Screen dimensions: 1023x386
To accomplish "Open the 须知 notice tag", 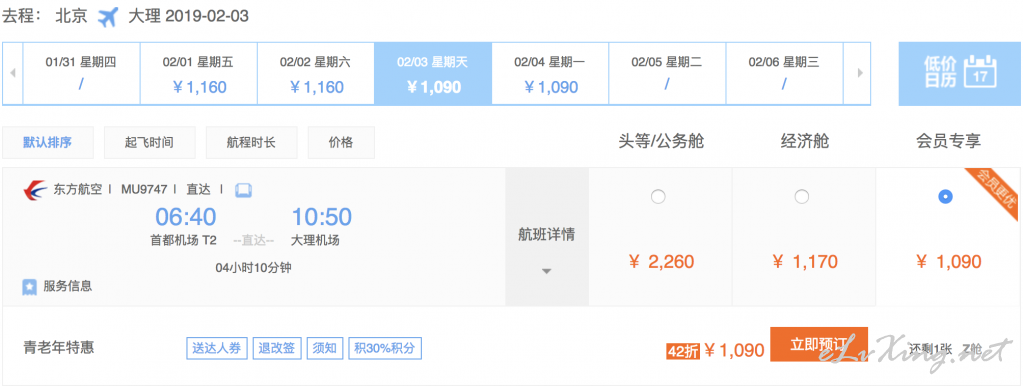I will tap(324, 348).
